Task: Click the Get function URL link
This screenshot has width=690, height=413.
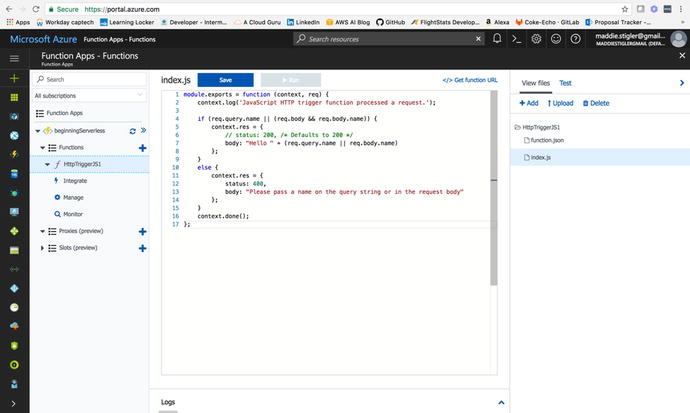Action: coord(469,80)
